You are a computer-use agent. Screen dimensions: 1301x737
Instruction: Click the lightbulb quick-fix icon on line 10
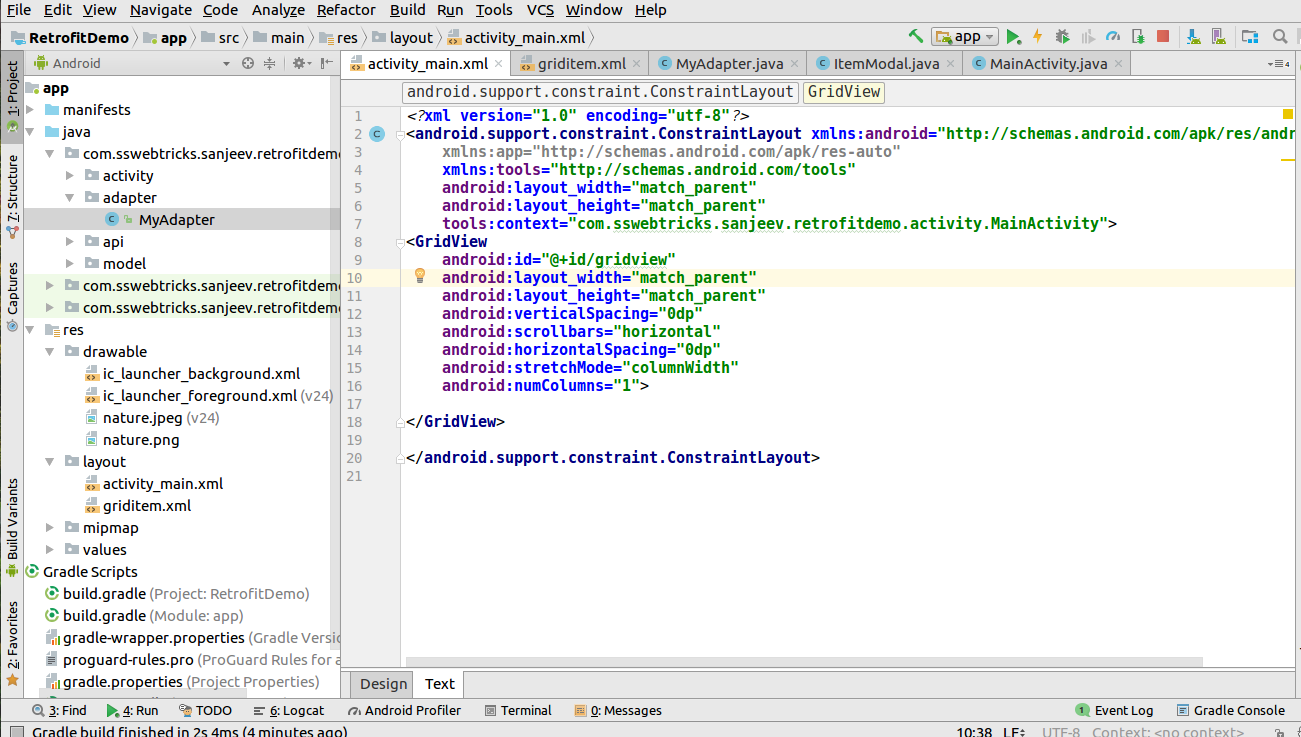420,276
